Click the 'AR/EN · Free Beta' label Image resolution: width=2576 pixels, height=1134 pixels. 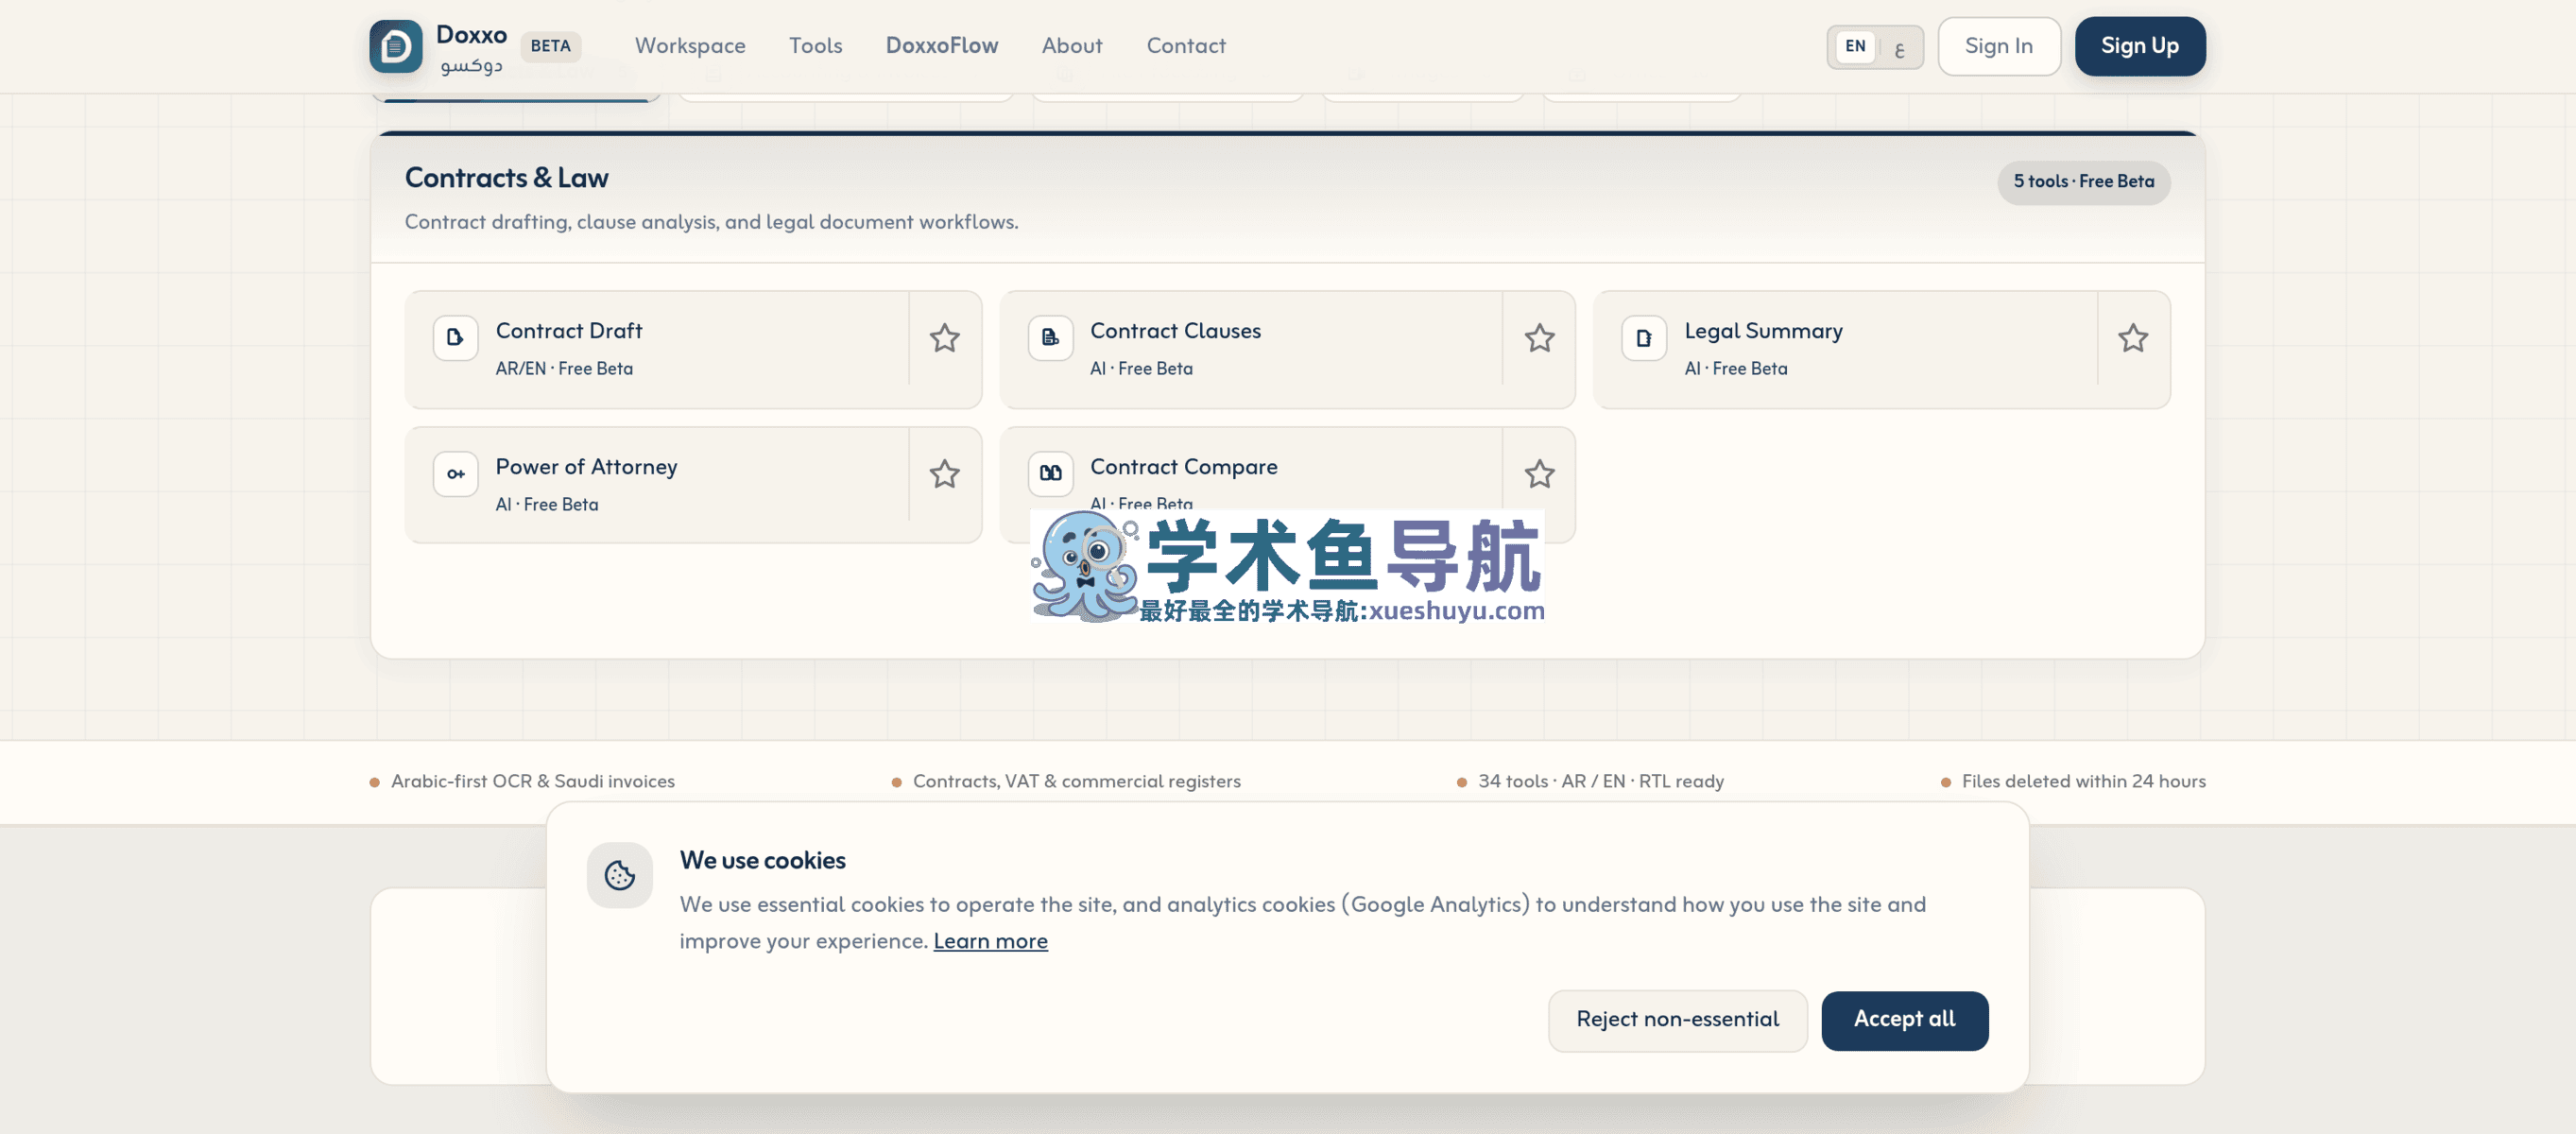[564, 368]
